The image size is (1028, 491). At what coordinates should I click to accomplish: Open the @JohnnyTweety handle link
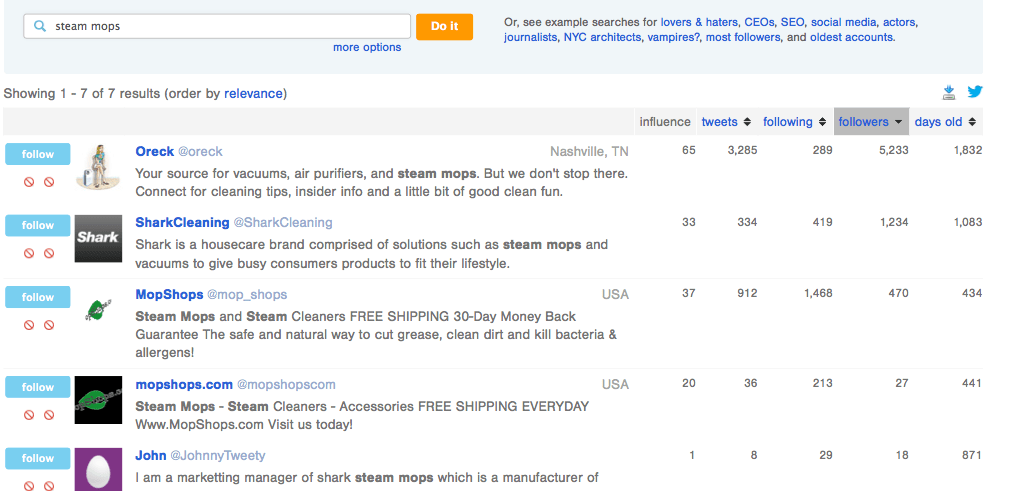[x=218, y=456]
